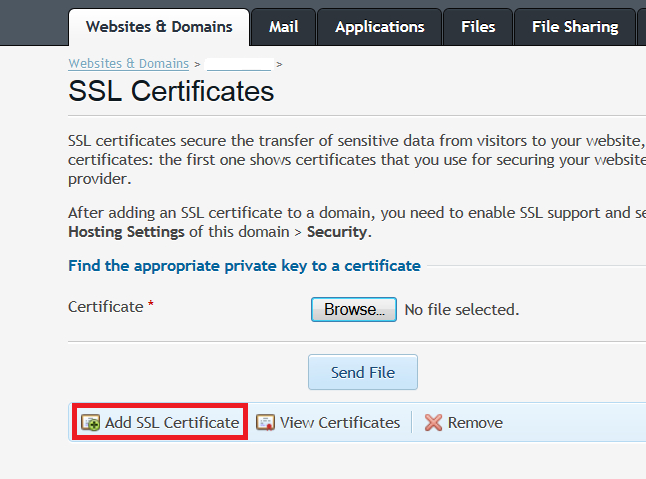This screenshot has height=479, width=646.
Task: Open the Applications tab
Action: point(379,27)
